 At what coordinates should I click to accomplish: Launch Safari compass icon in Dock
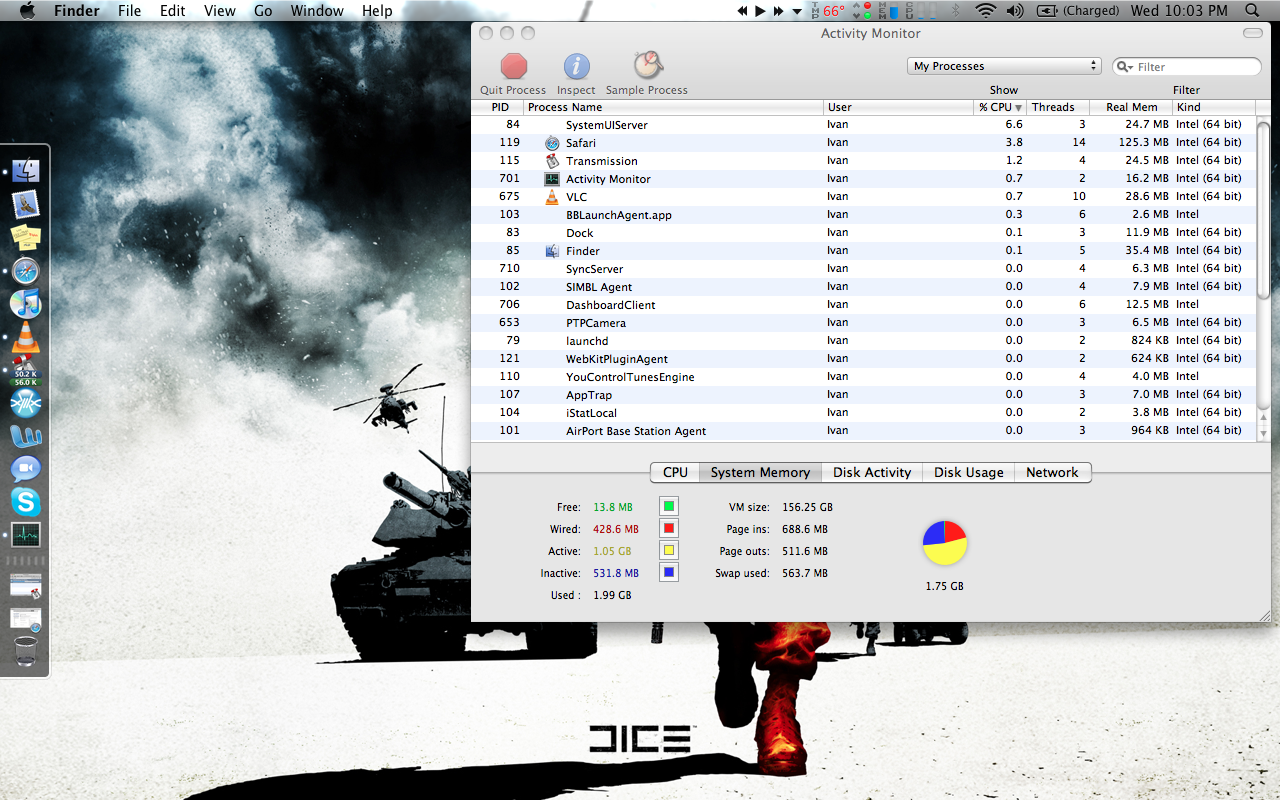click(x=26, y=271)
